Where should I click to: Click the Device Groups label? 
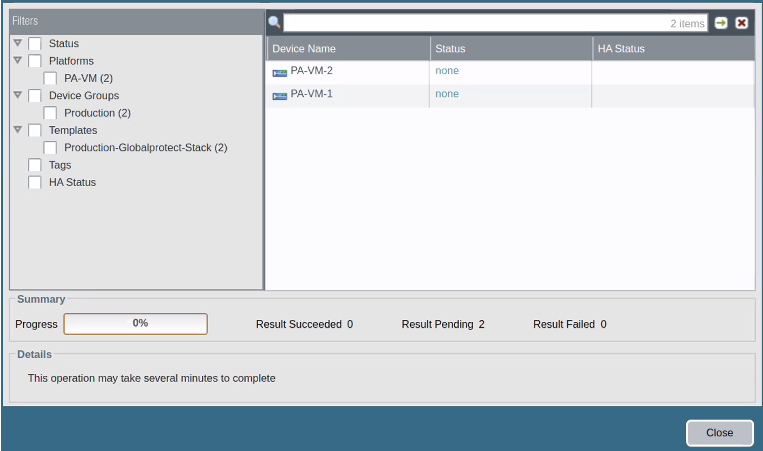pos(84,96)
